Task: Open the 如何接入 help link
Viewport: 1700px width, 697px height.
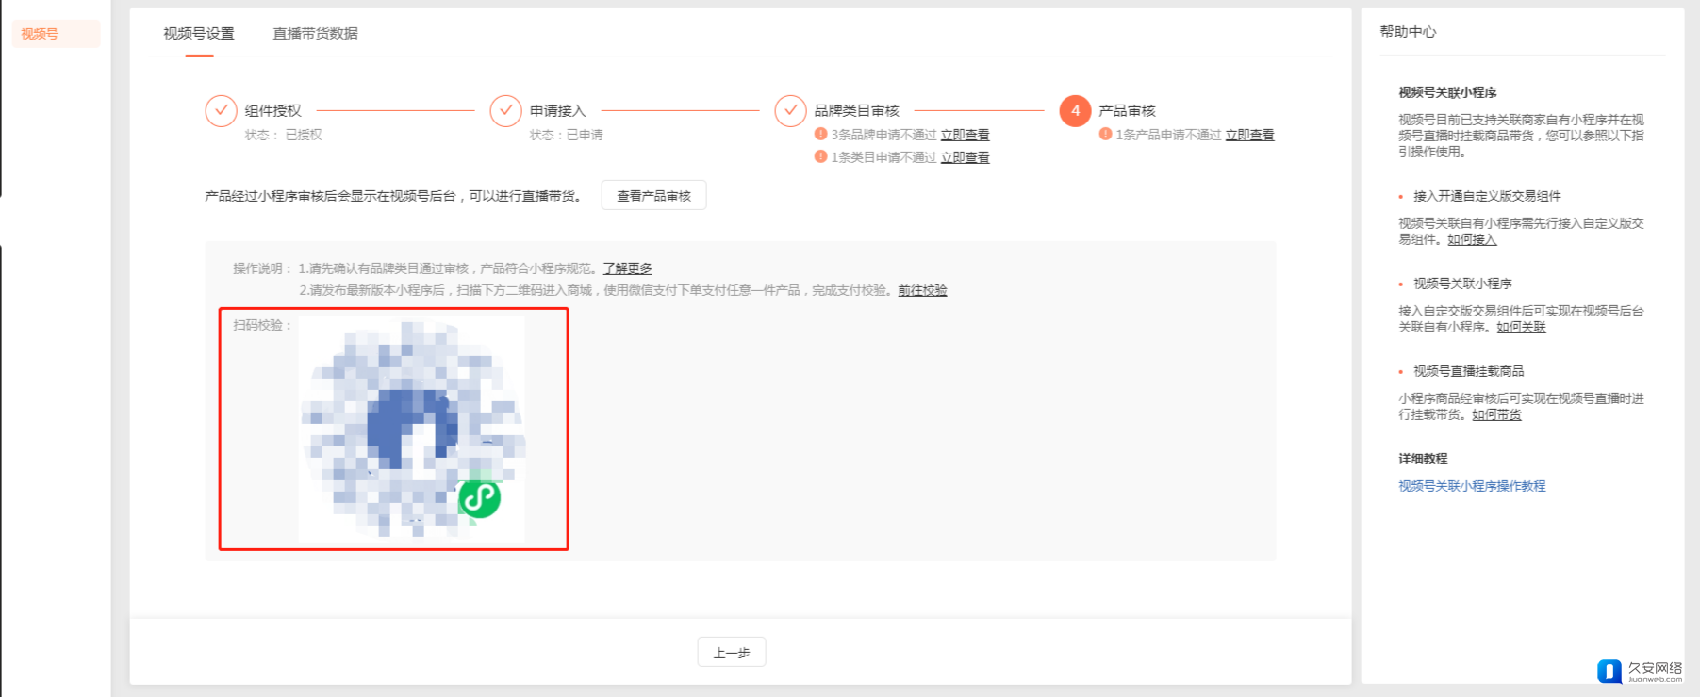Action: (x=1472, y=240)
